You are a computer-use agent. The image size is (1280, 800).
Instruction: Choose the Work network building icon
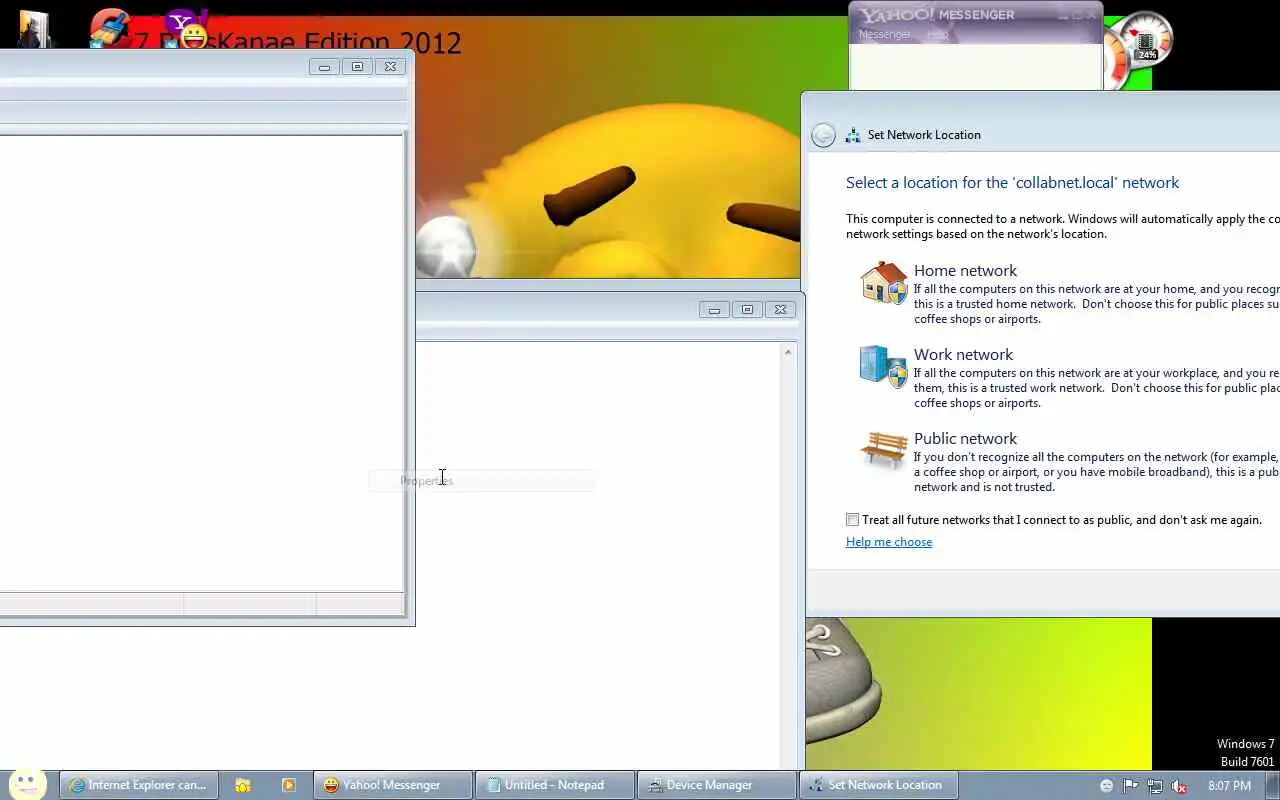click(883, 367)
